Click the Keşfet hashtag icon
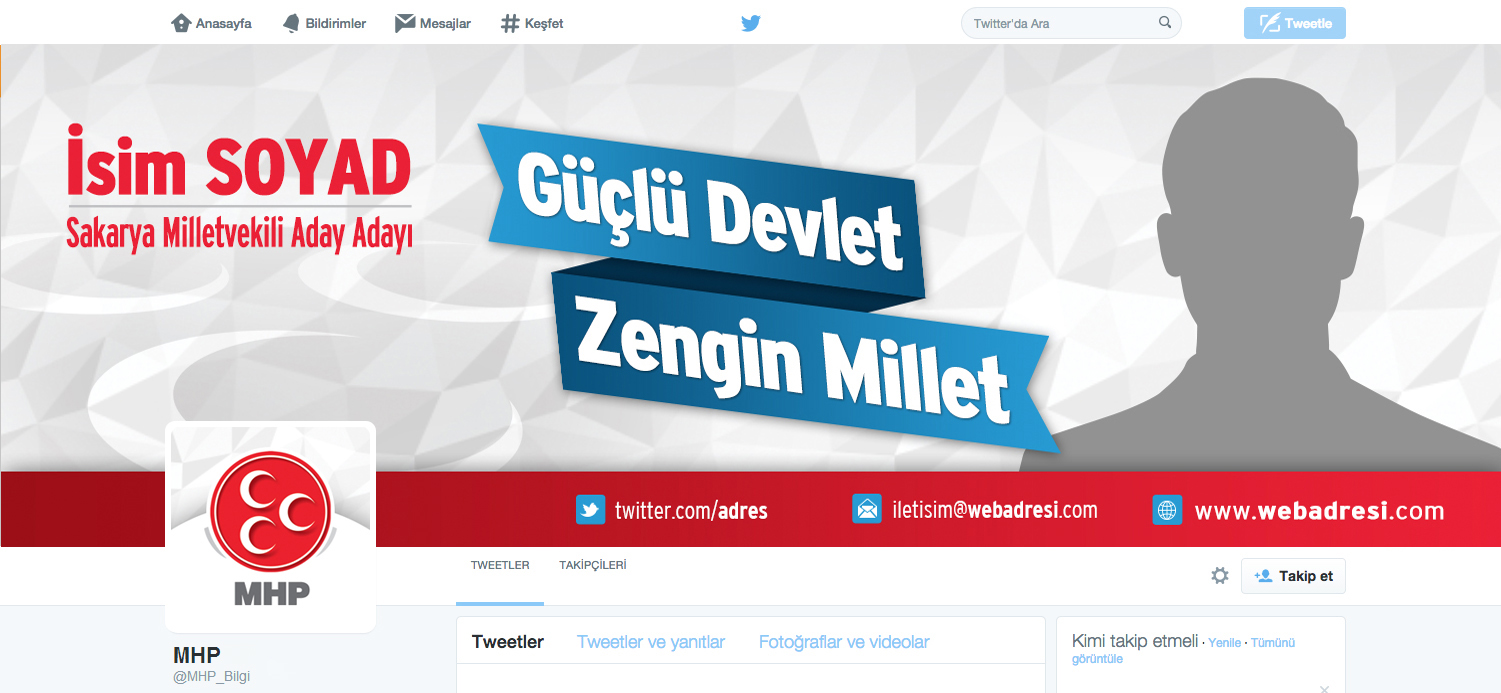 (510, 23)
